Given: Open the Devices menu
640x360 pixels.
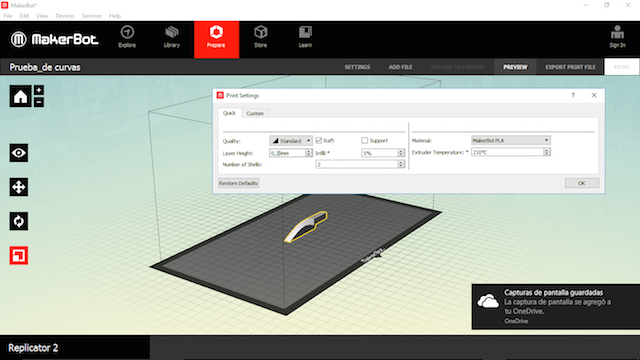Looking at the screenshot, I should click(x=65, y=16).
